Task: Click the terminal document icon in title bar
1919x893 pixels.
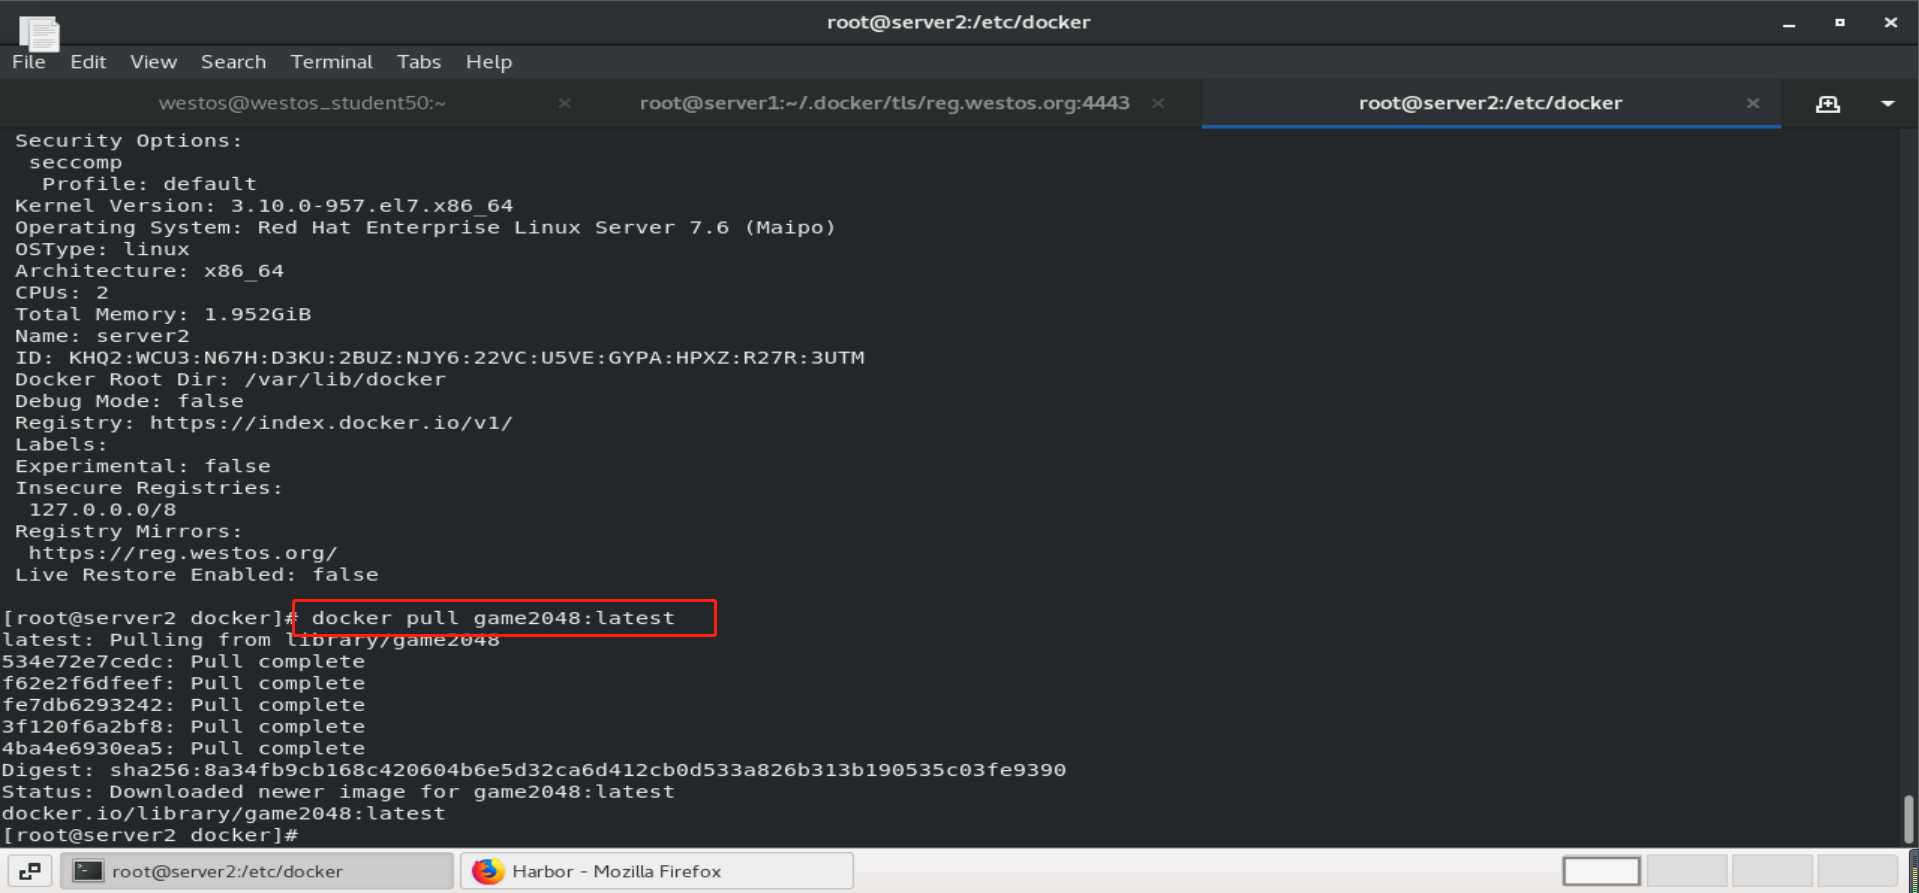Action: 39,33
